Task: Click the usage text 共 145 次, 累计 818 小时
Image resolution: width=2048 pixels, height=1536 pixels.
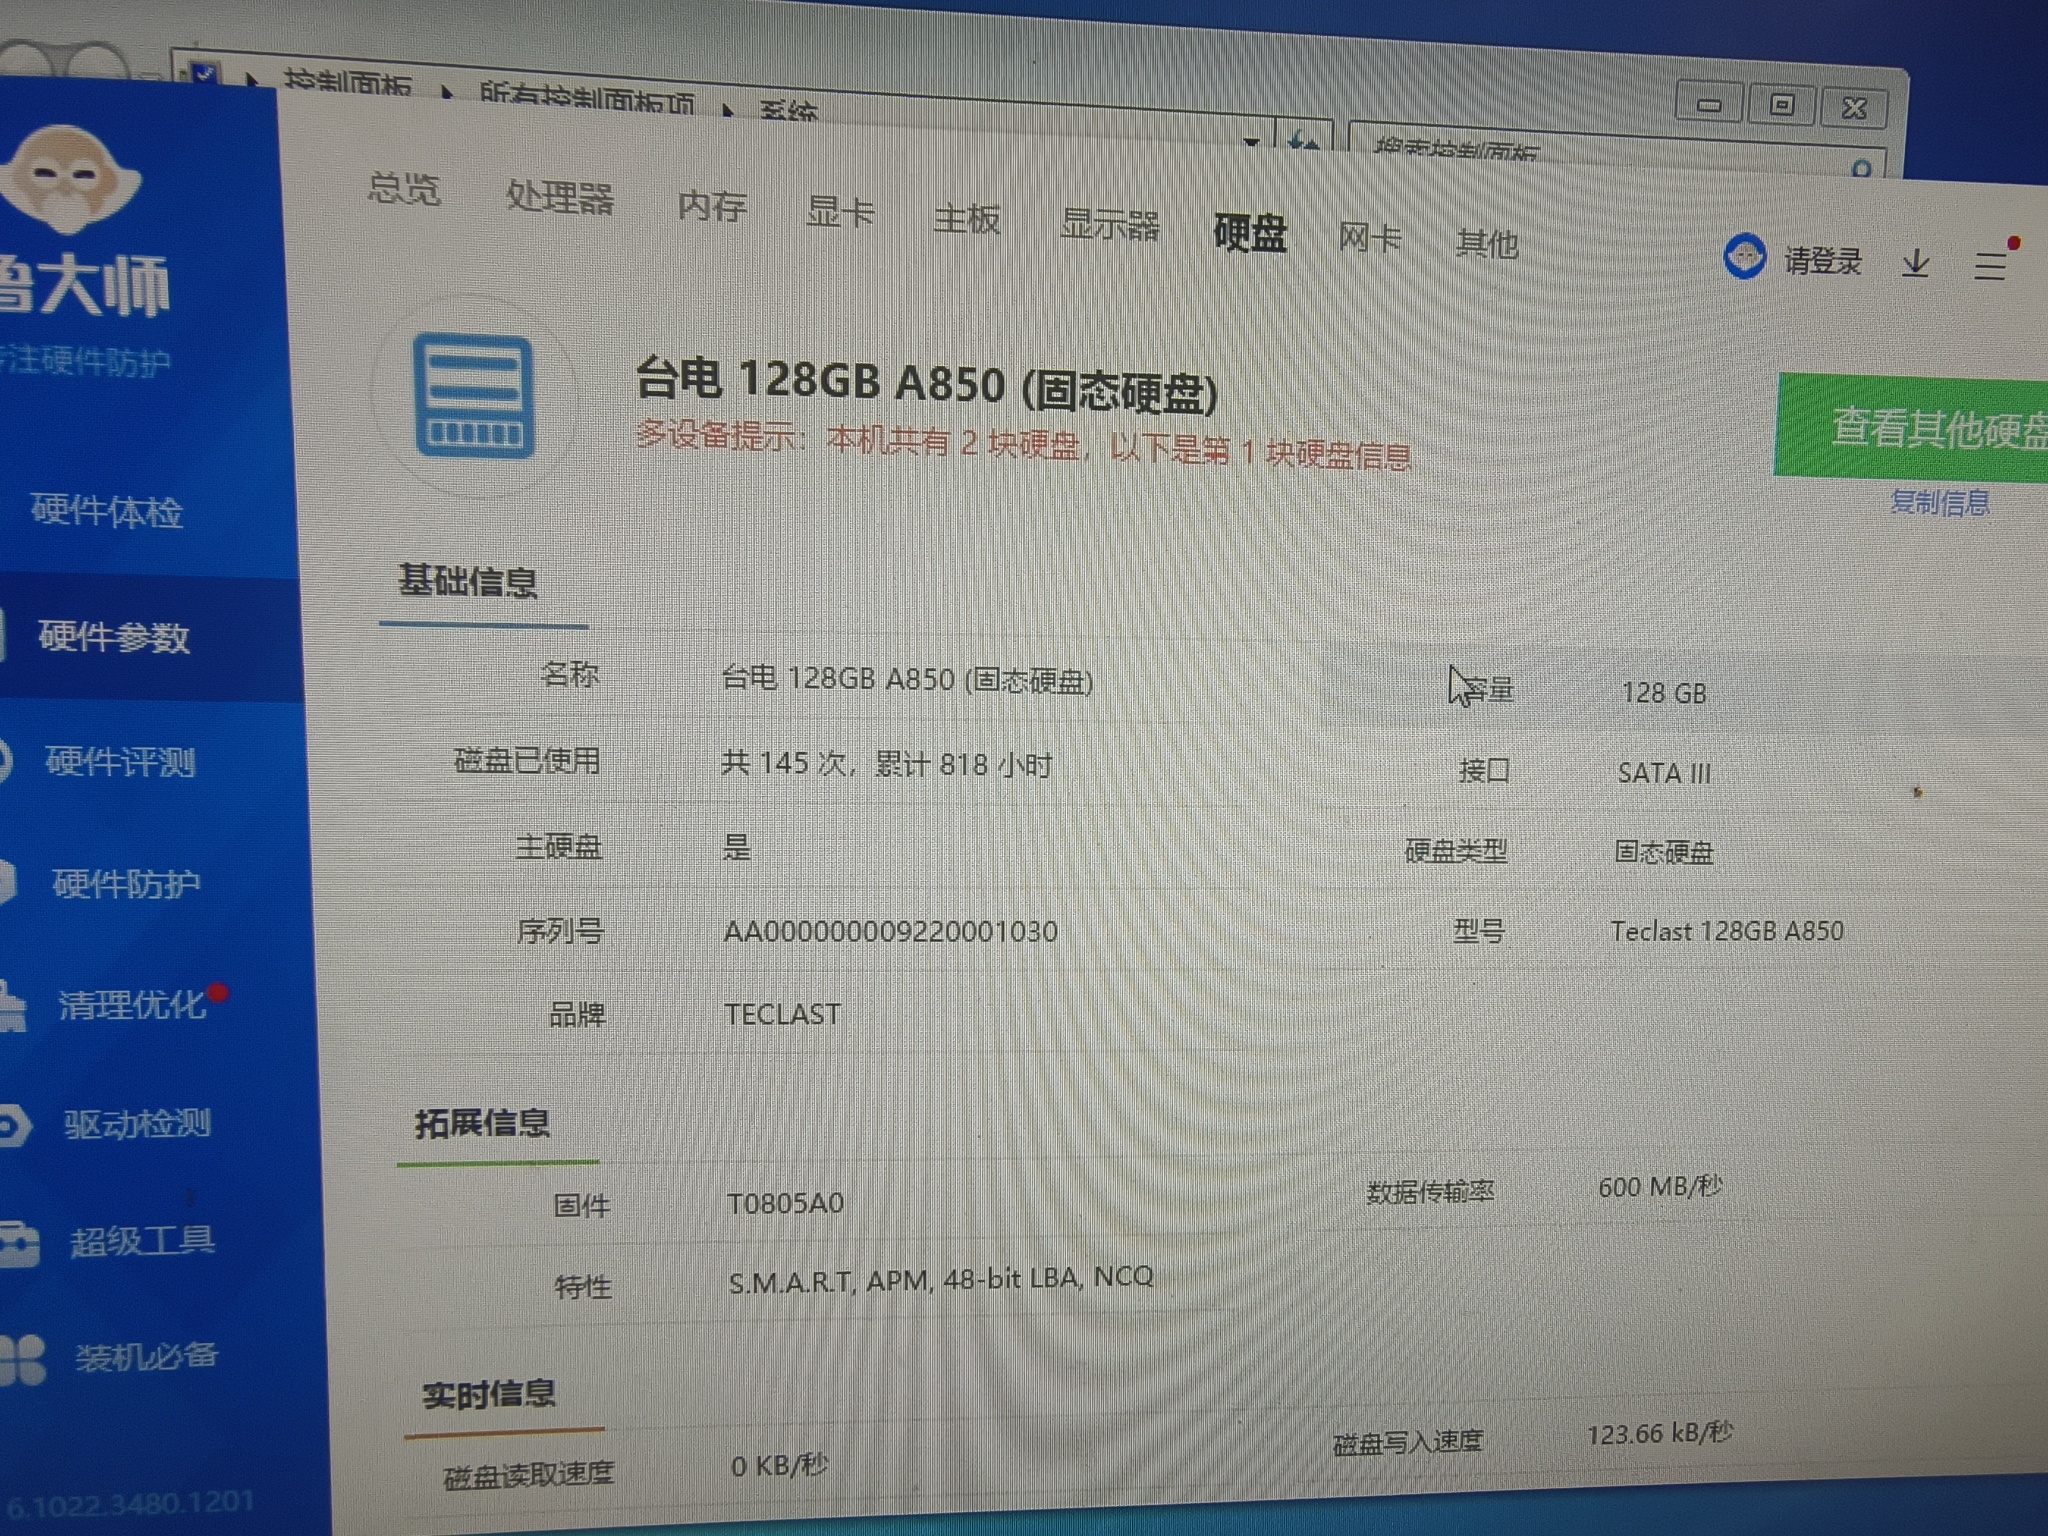Action: [x=887, y=764]
